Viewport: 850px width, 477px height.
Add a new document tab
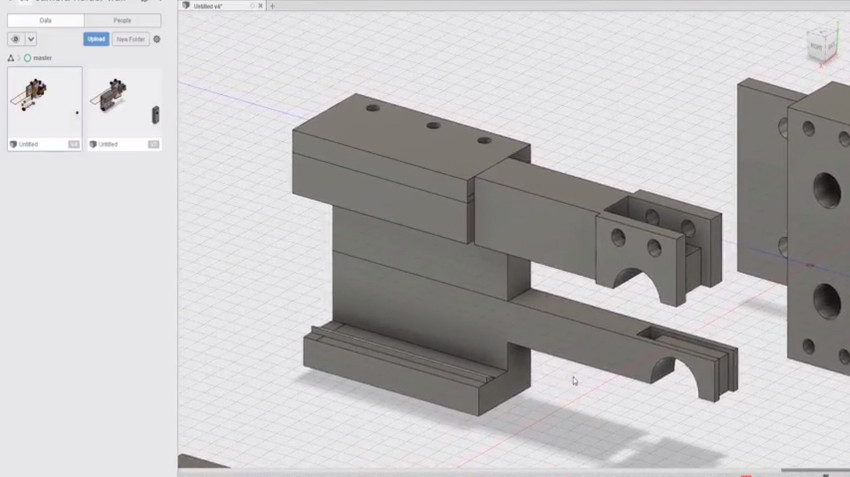click(273, 6)
